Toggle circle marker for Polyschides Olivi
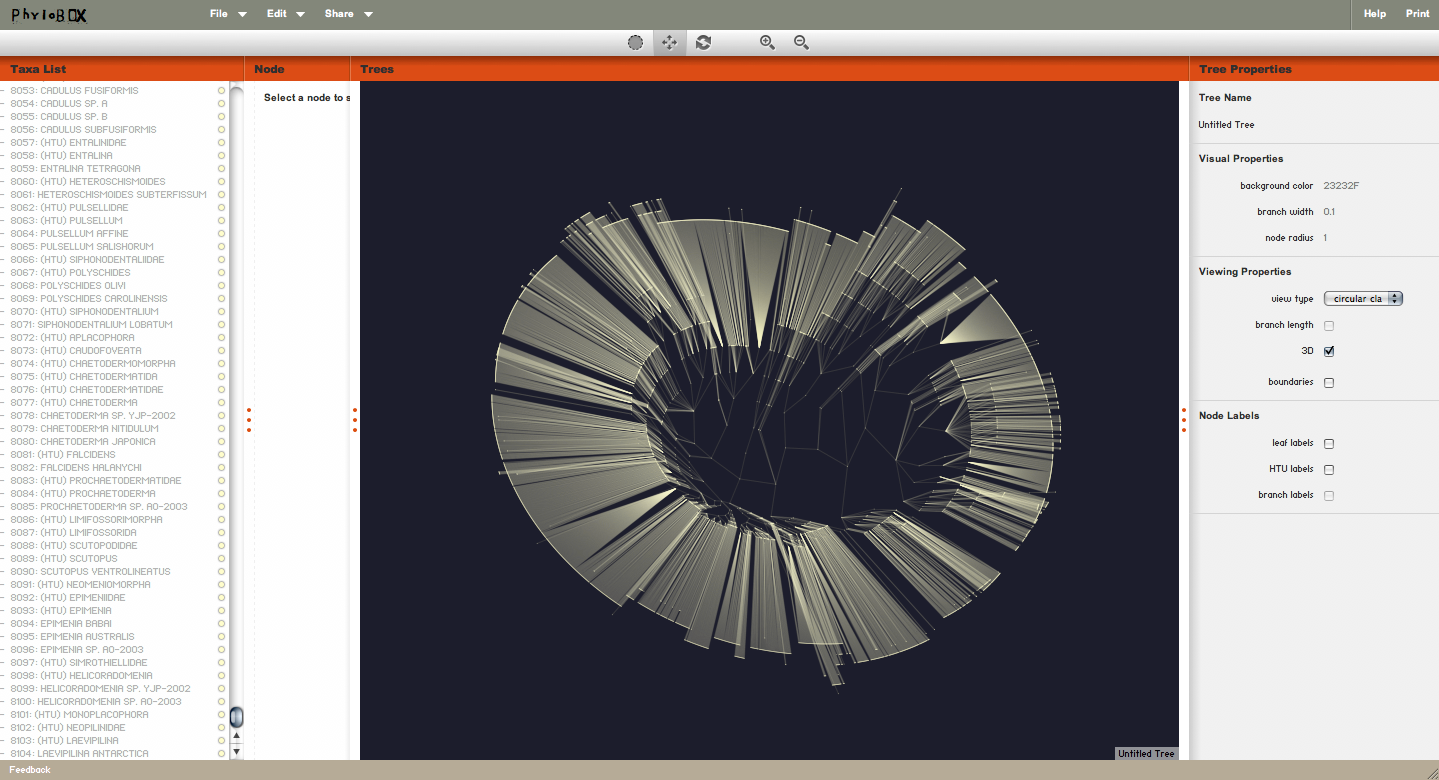Viewport: 1439px width, 780px height. [x=221, y=285]
